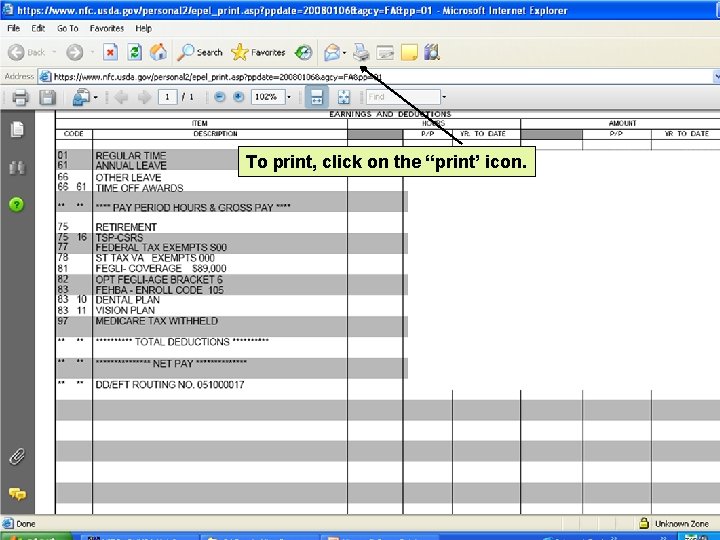
Task: Click the FEDERAL TAX EXEMPTS S00 row
Action: 161,248
